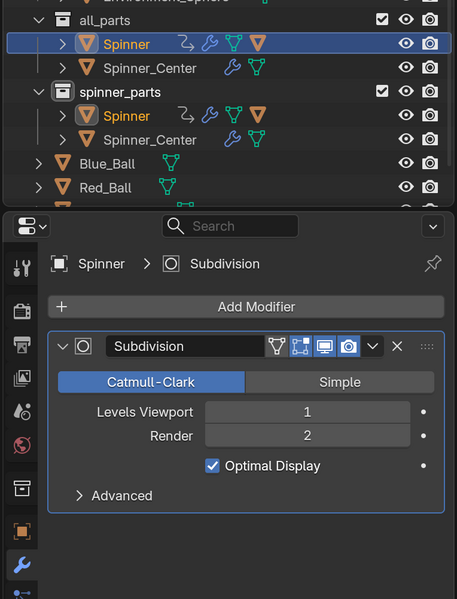Hide Blue_Ball in viewport with eye icon
Image resolution: width=457 pixels, height=599 pixels.
[x=406, y=163]
